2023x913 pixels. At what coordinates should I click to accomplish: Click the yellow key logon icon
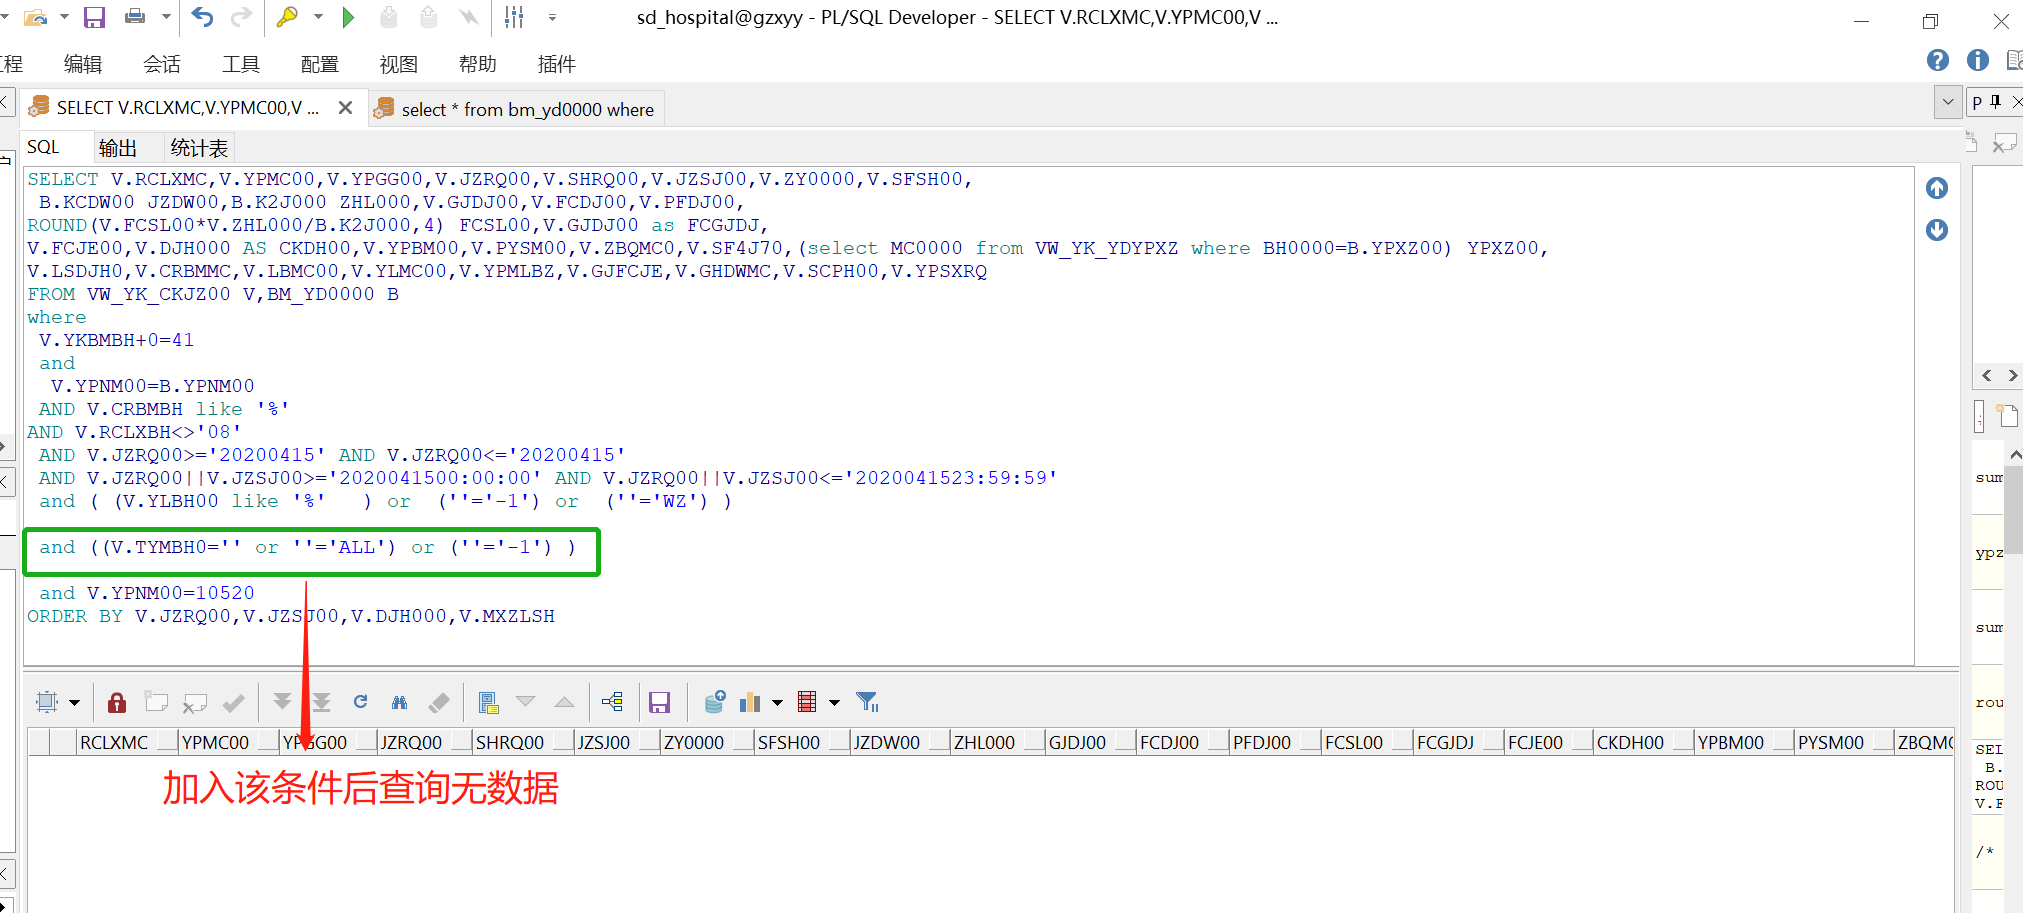coord(287,17)
